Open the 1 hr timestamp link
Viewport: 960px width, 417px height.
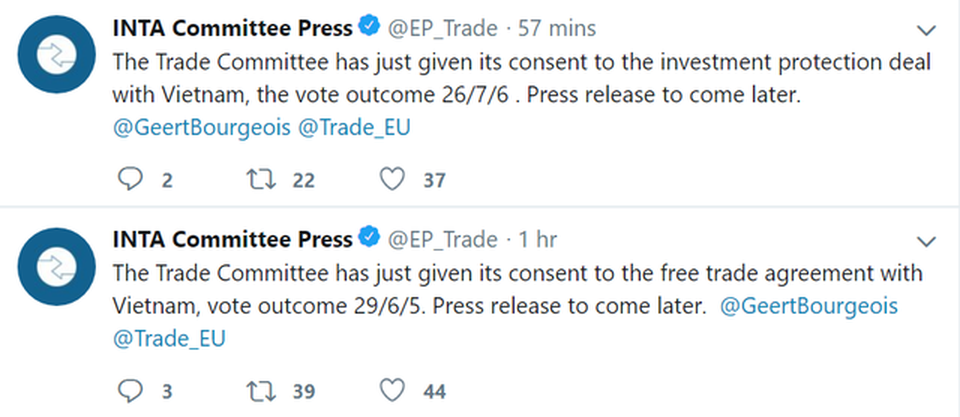537,240
